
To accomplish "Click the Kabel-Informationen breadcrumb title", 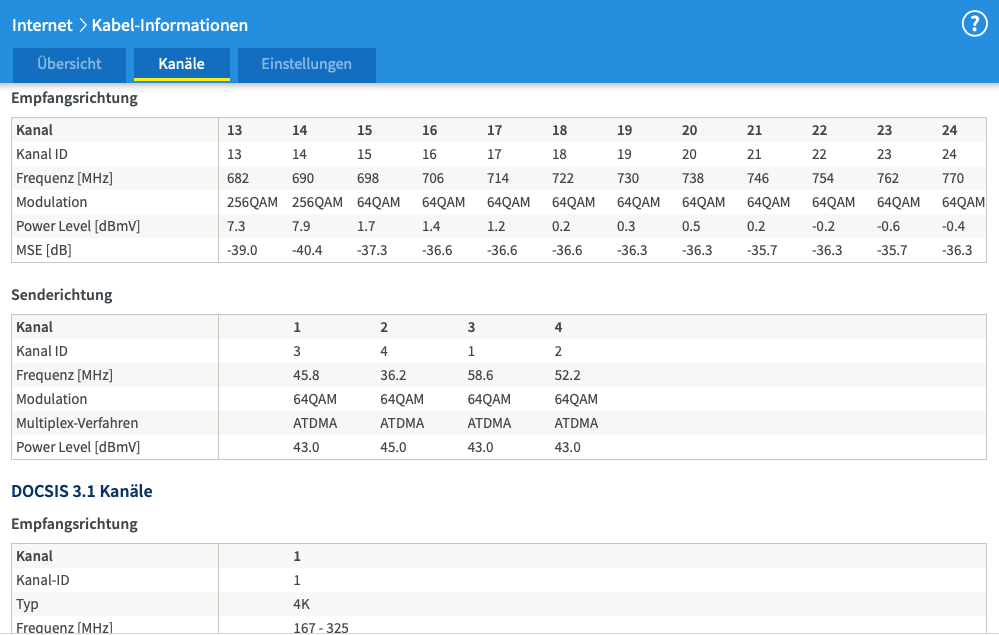I will click(170, 25).
